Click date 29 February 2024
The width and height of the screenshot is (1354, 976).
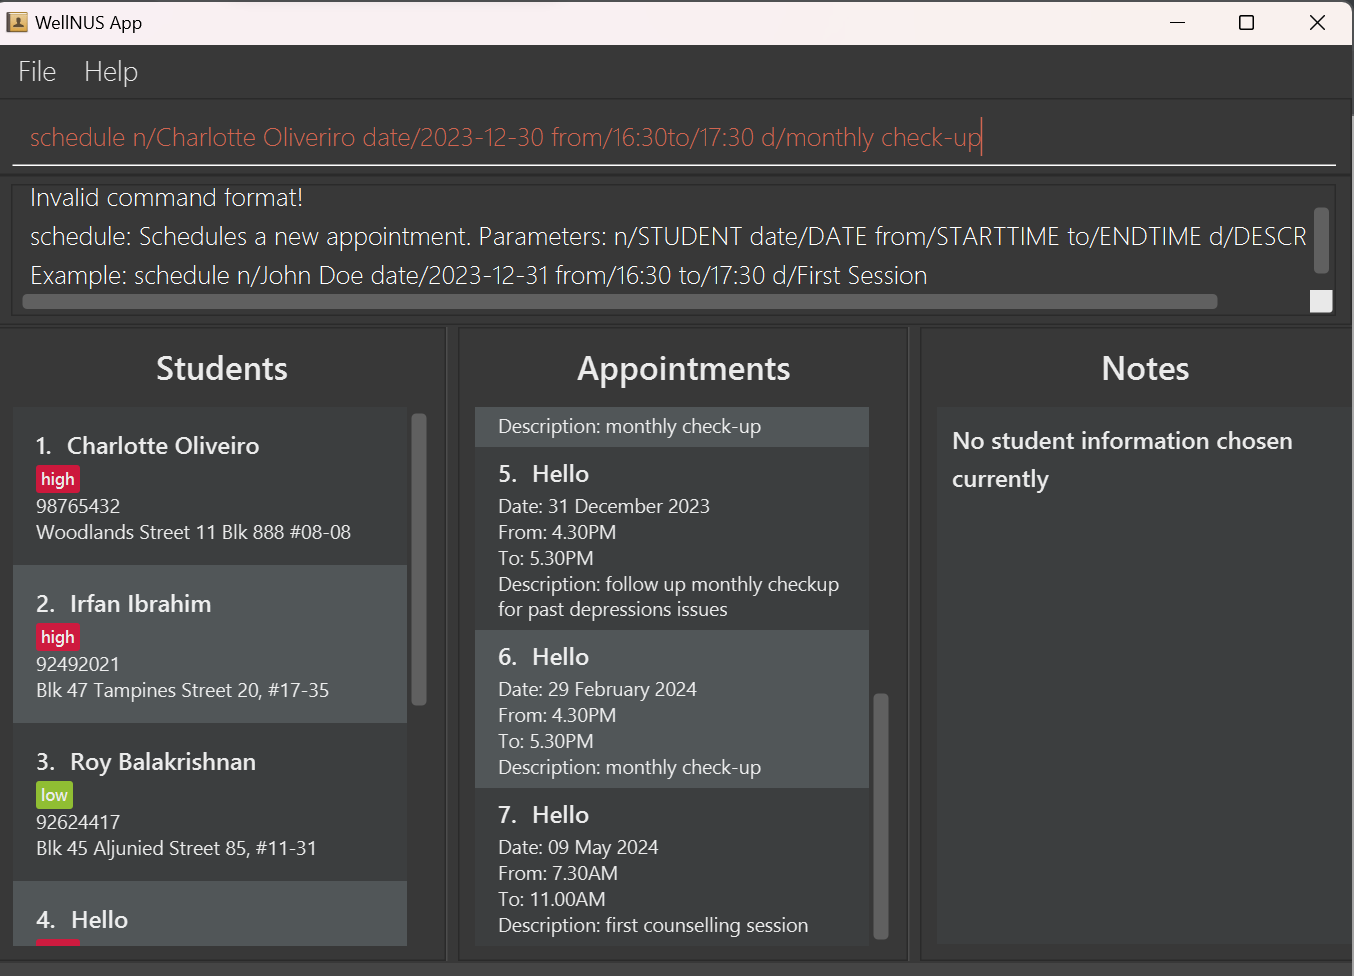coord(597,689)
